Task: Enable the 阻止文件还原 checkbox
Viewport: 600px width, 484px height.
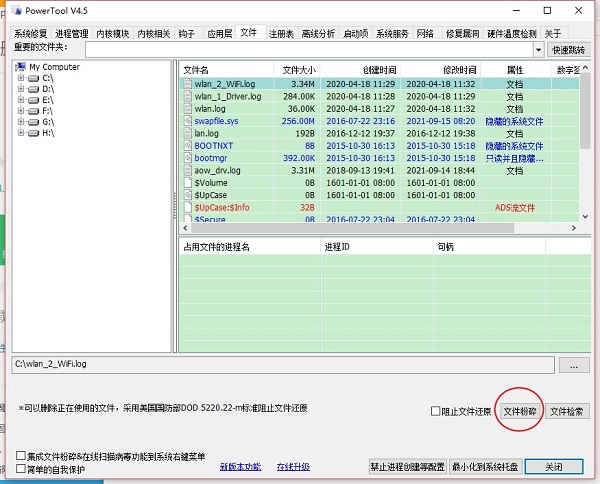Action: click(x=434, y=411)
